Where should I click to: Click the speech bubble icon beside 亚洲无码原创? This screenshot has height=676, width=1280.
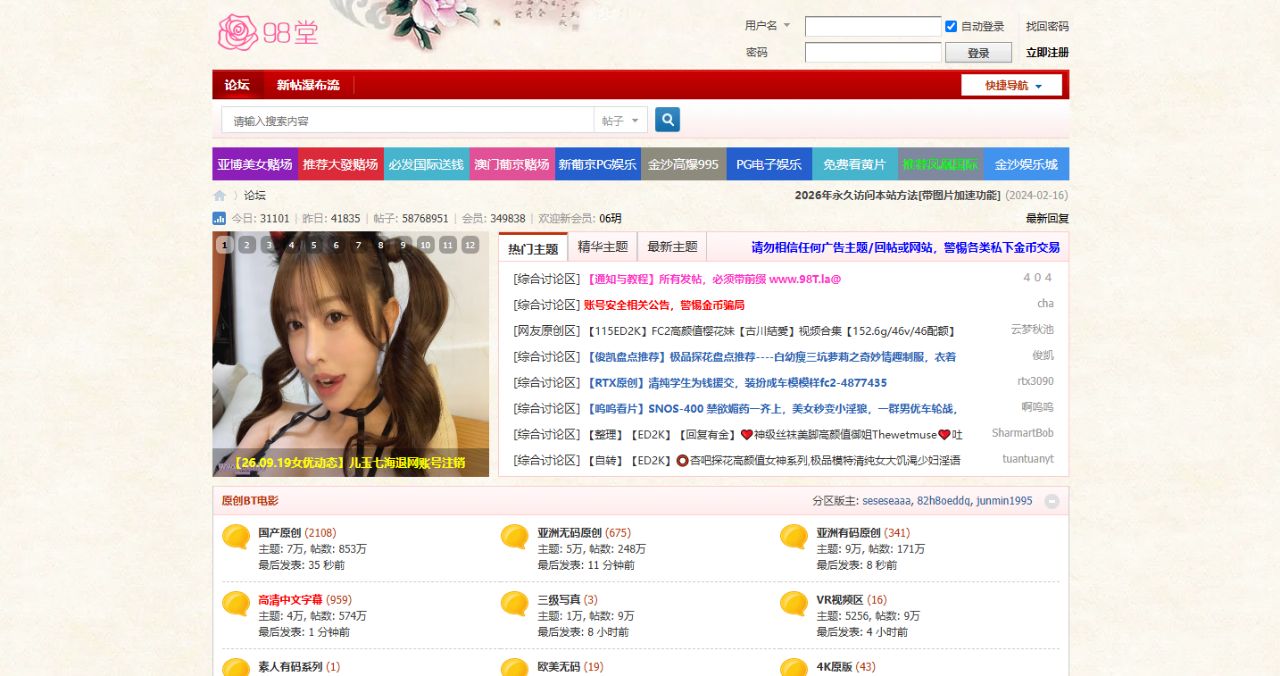(x=515, y=538)
